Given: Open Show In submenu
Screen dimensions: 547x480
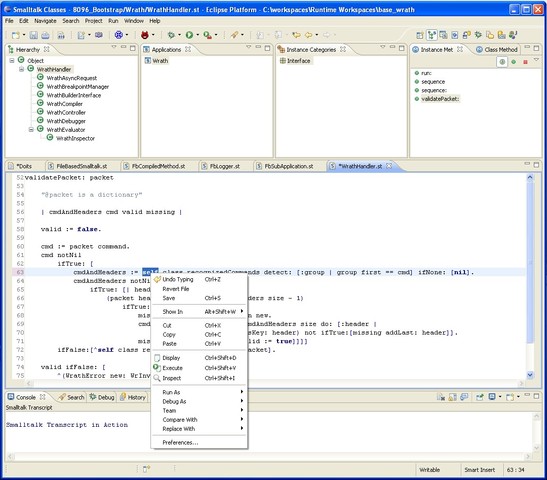Looking at the screenshot, I should tap(199, 312).
